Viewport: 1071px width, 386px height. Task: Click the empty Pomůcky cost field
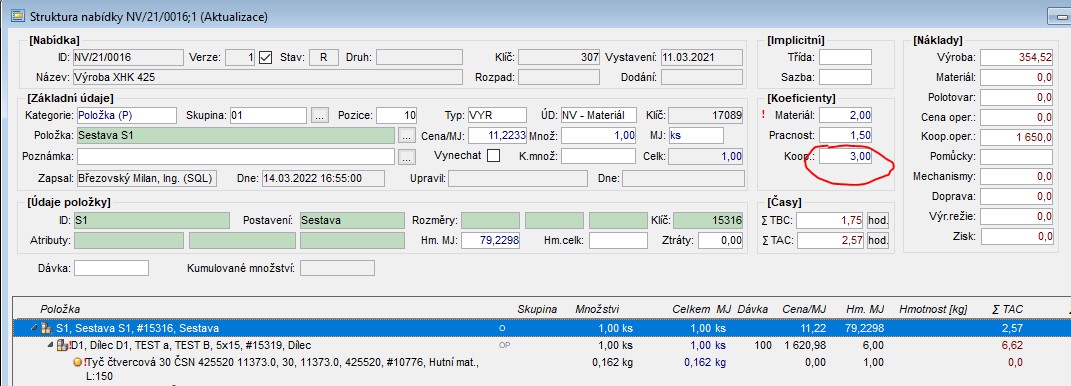[1016, 156]
